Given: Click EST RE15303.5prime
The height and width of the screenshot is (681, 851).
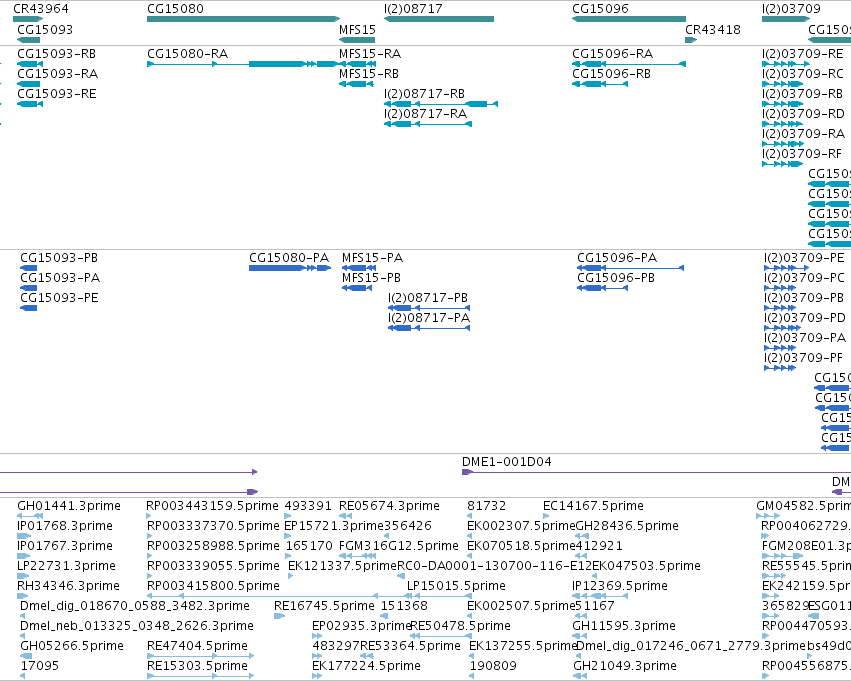Looking at the screenshot, I should coord(200,676).
